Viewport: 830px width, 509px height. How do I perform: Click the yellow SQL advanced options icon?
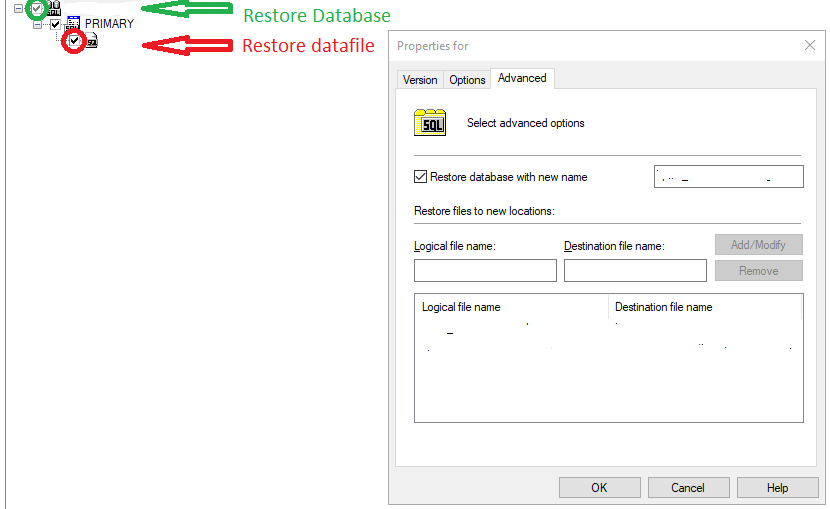click(430, 123)
